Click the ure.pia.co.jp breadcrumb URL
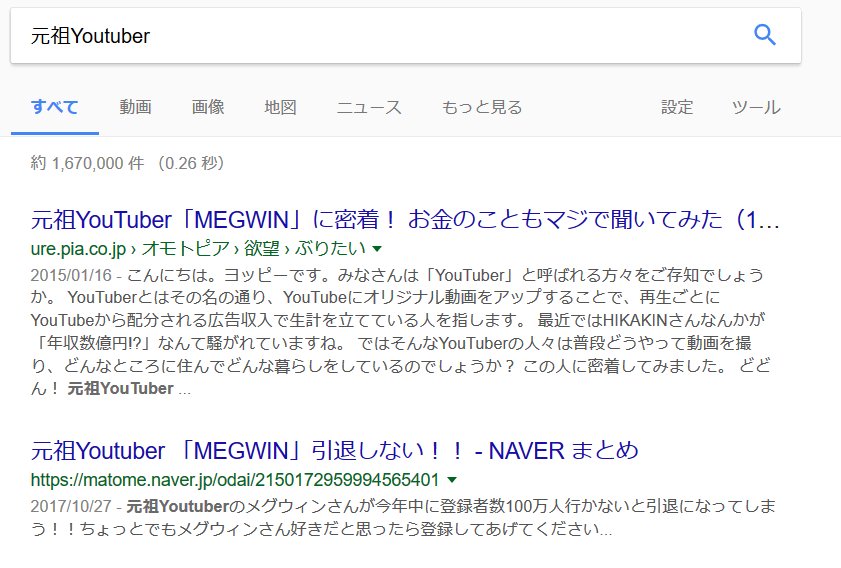 (198, 248)
